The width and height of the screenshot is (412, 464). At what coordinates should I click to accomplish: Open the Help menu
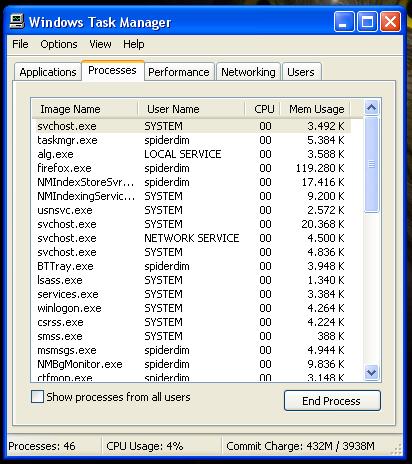pos(134,44)
